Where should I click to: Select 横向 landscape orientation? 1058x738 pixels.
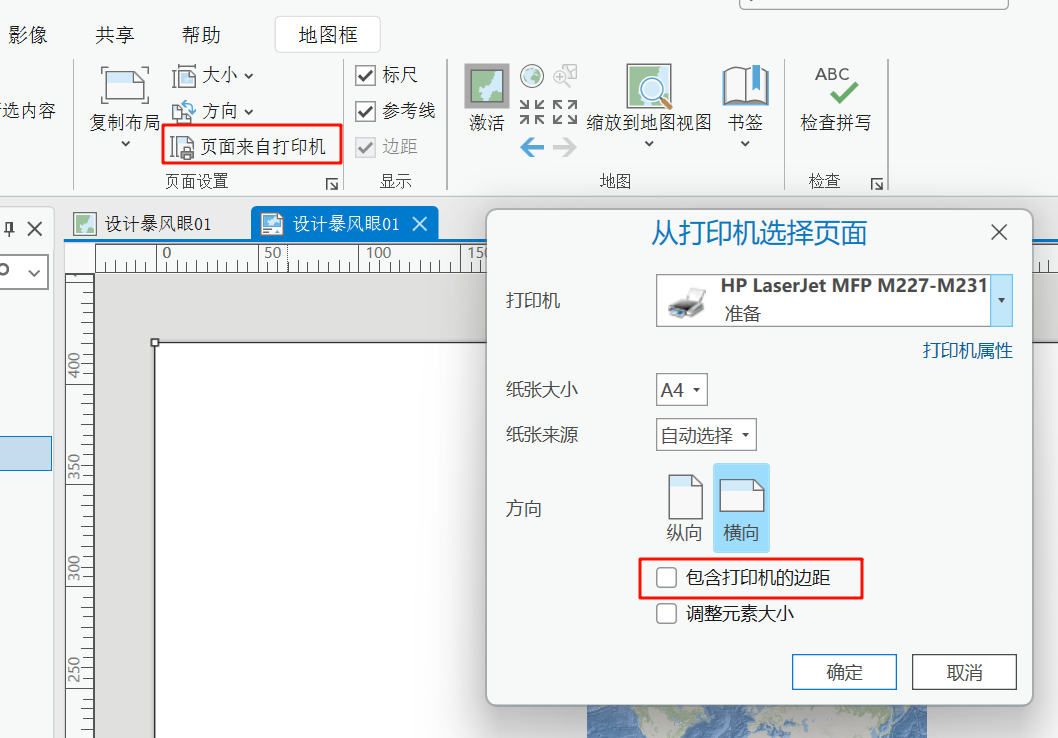point(741,508)
